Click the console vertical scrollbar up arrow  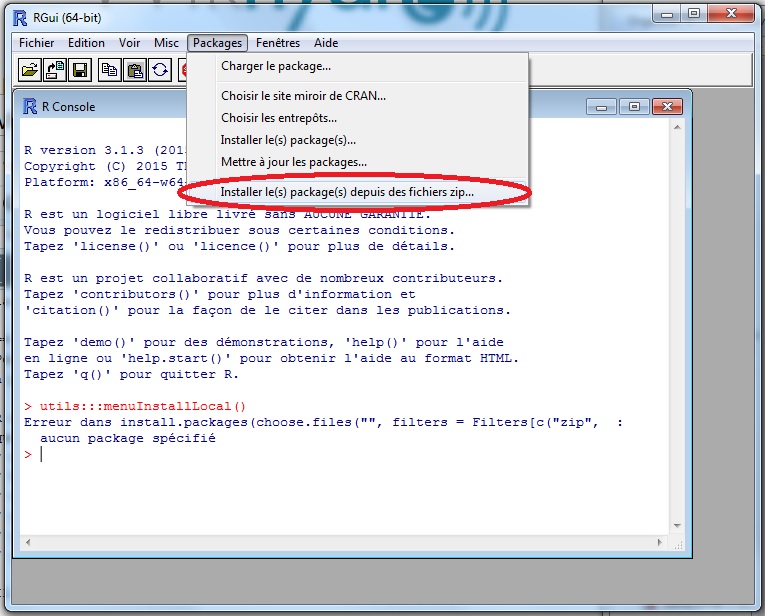coord(677,127)
